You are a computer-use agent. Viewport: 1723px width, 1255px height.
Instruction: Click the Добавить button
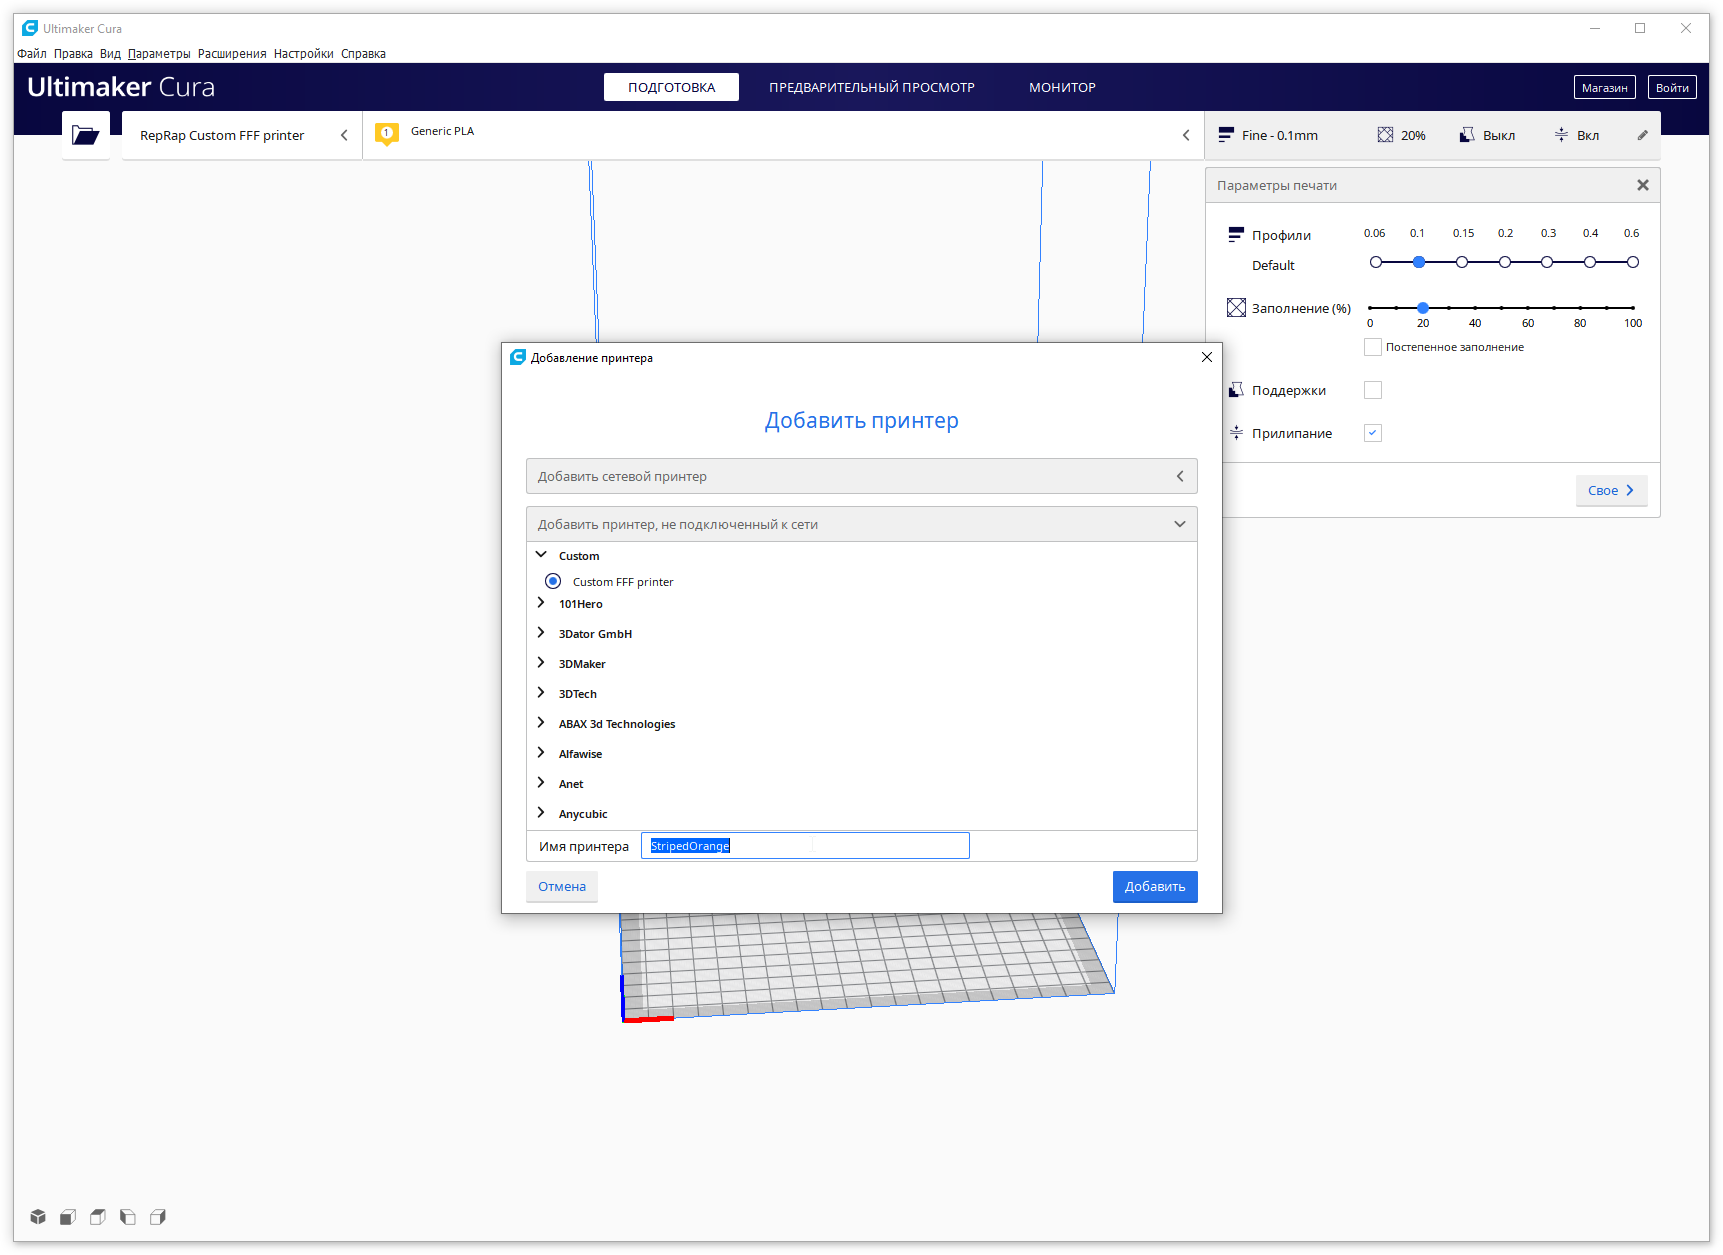coord(1155,886)
